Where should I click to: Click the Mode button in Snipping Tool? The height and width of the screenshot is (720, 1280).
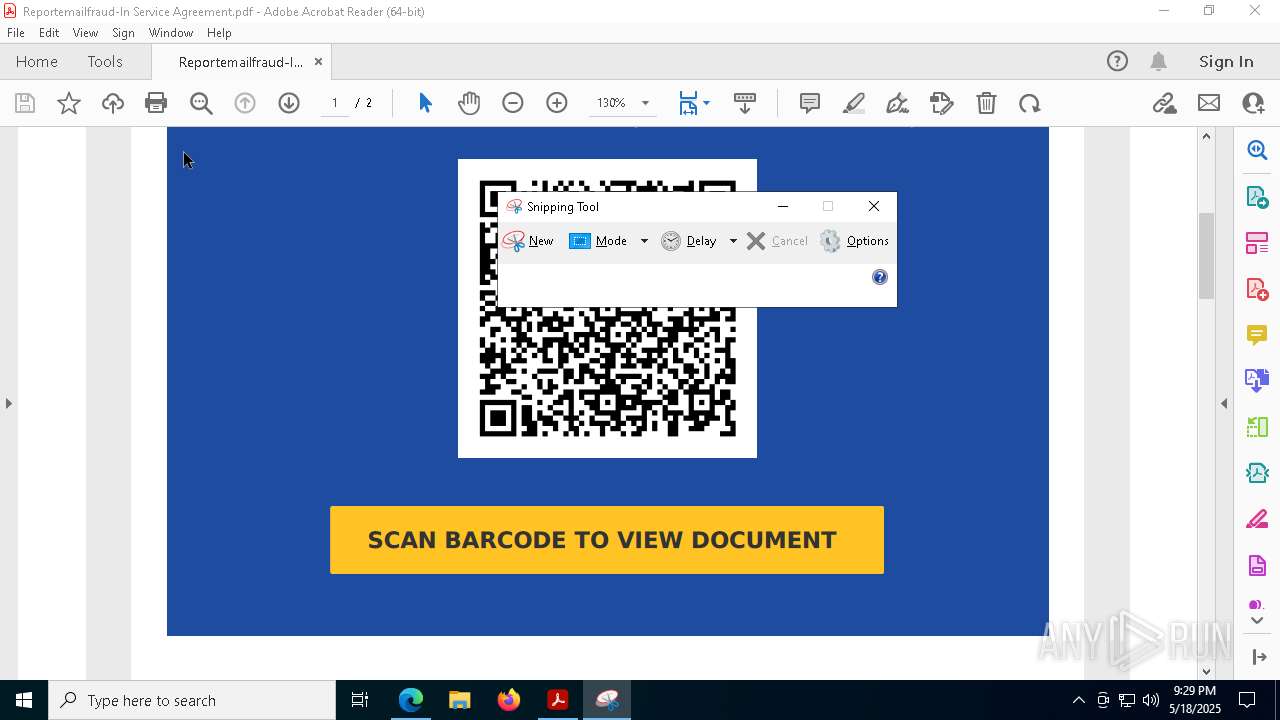pyautogui.click(x=598, y=241)
